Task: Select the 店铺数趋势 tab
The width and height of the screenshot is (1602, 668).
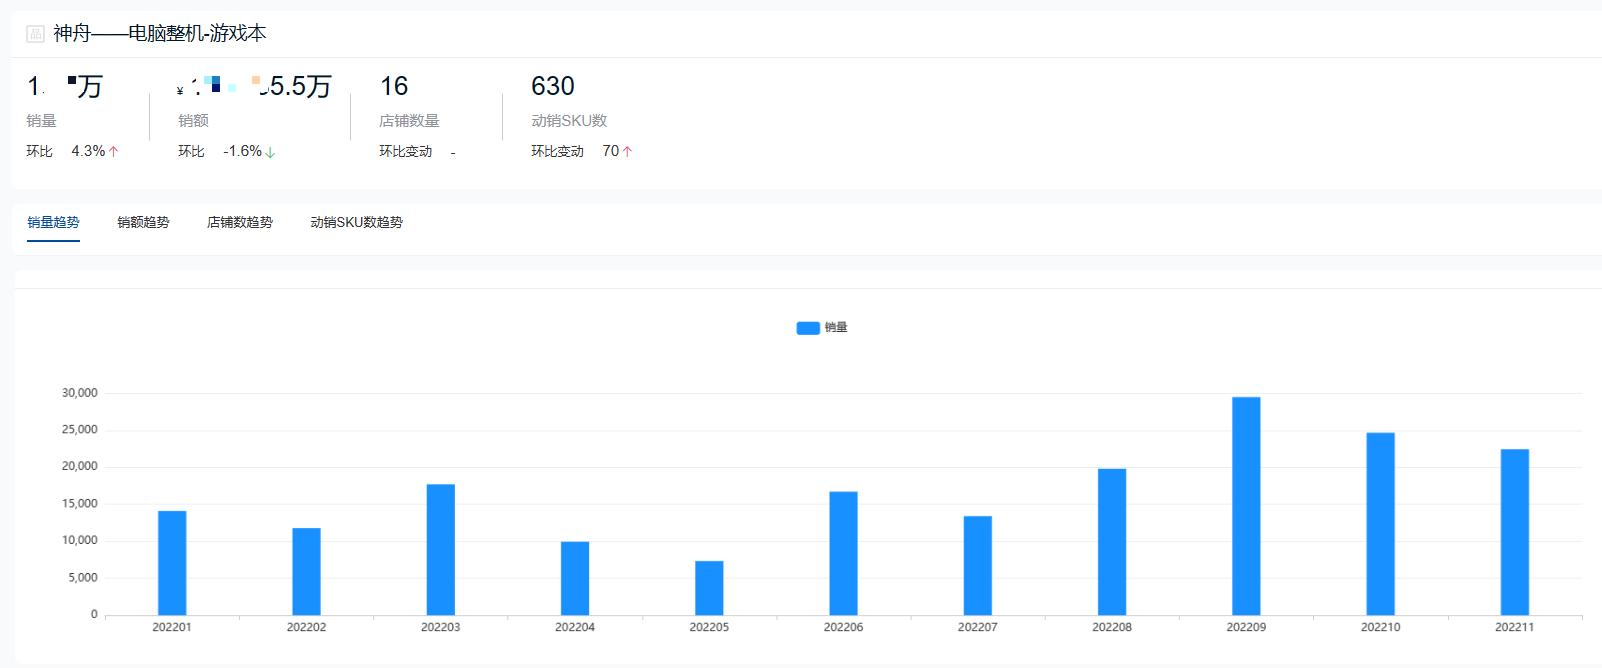Action: tap(240, 222)
